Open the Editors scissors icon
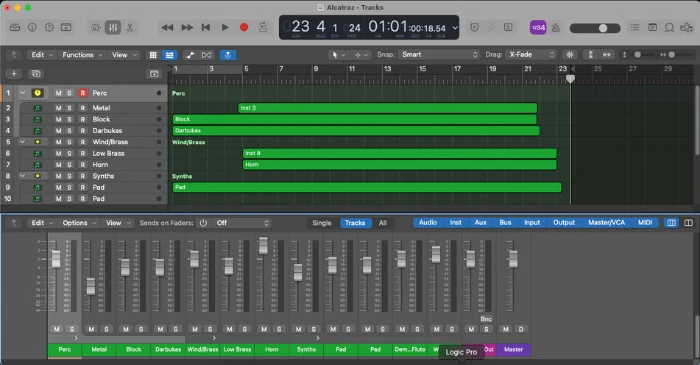The image size is (700, 365). (130, 28)
